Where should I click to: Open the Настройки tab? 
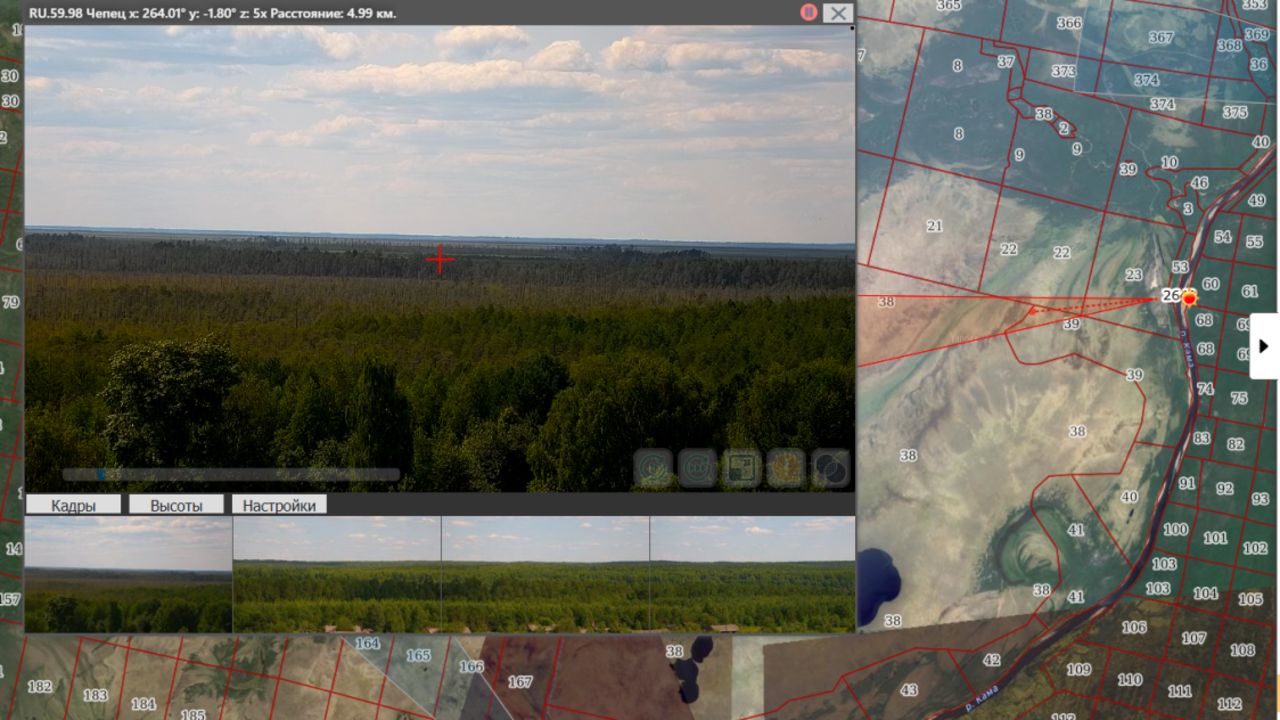(279, 505)
